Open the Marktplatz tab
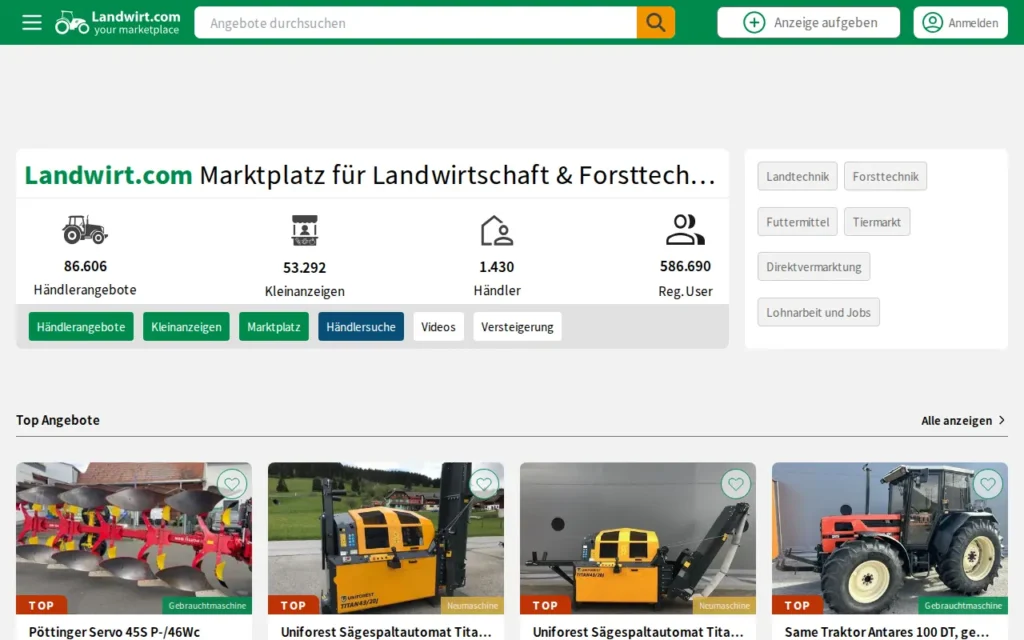The width and height of the screenshot is (1024, 640). [x=274, y=327]
